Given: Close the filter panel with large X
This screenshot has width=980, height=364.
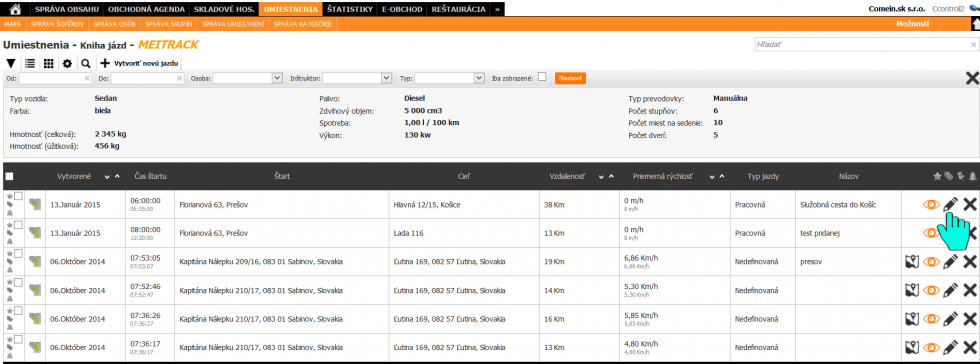Looking at the screenshot, I should [x=972, y=78].
